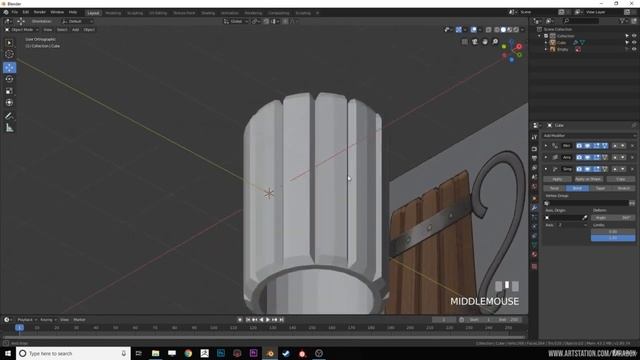
Task: Toggle selectability of Cube in outliner
Action: (x=627, y=42)
